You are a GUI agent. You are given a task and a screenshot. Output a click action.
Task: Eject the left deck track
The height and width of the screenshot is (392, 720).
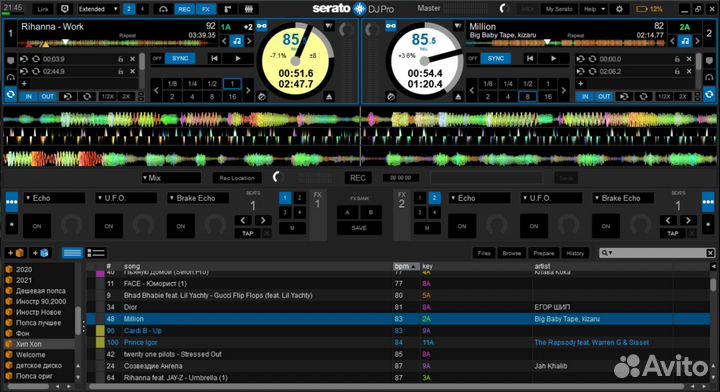point(329,96)
